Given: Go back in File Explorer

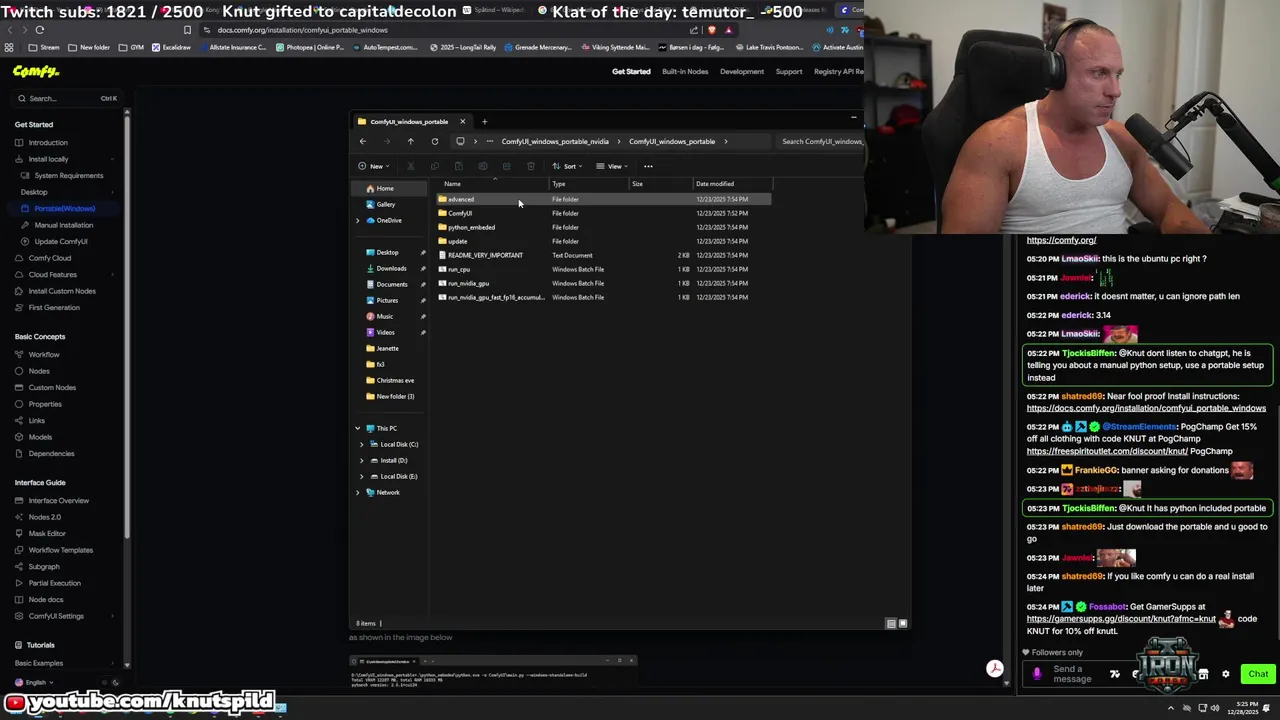Looking at the screenshot, I should click(363, 141).
